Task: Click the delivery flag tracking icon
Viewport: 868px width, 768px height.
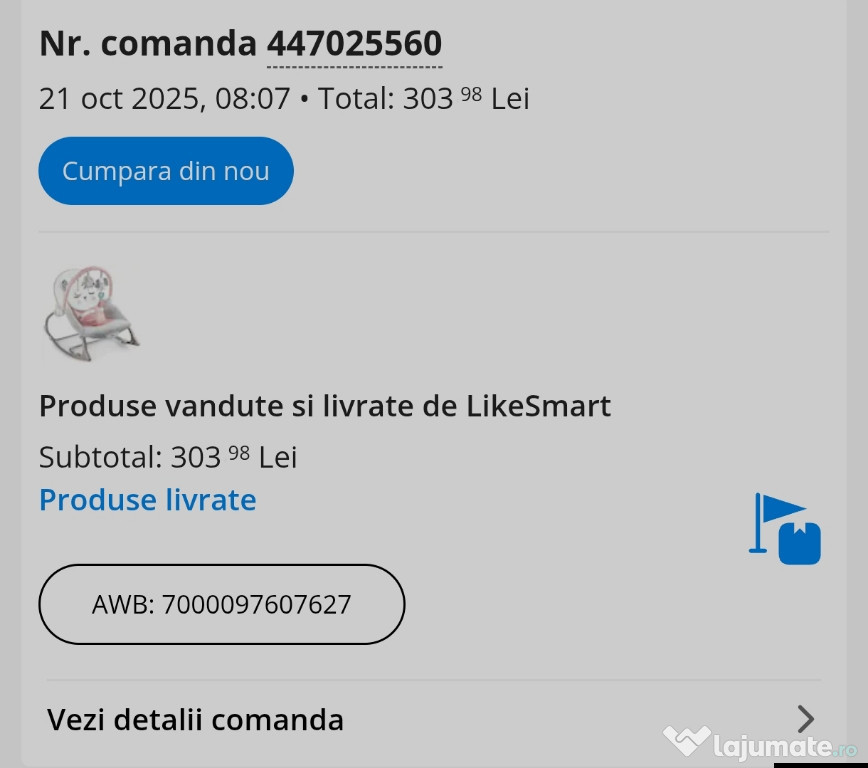Action: [784, 529]
